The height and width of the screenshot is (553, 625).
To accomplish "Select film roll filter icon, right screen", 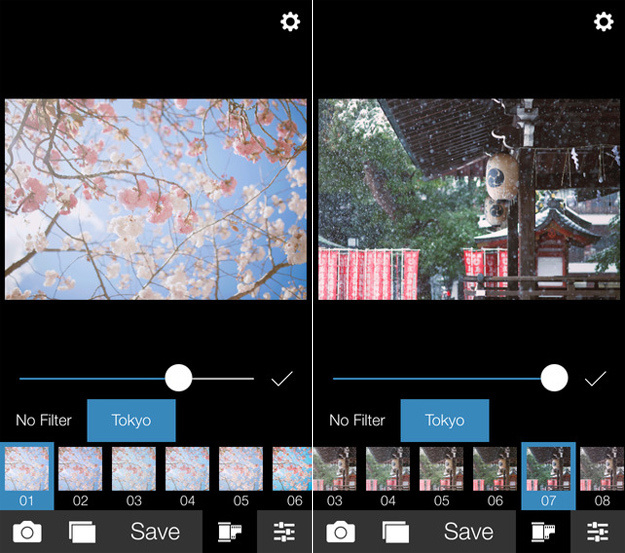I will 543,532.
